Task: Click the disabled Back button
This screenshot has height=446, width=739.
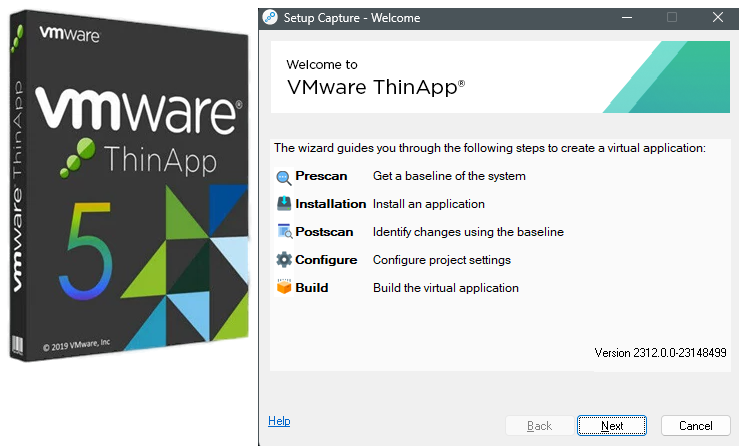Action: (540, 426)
